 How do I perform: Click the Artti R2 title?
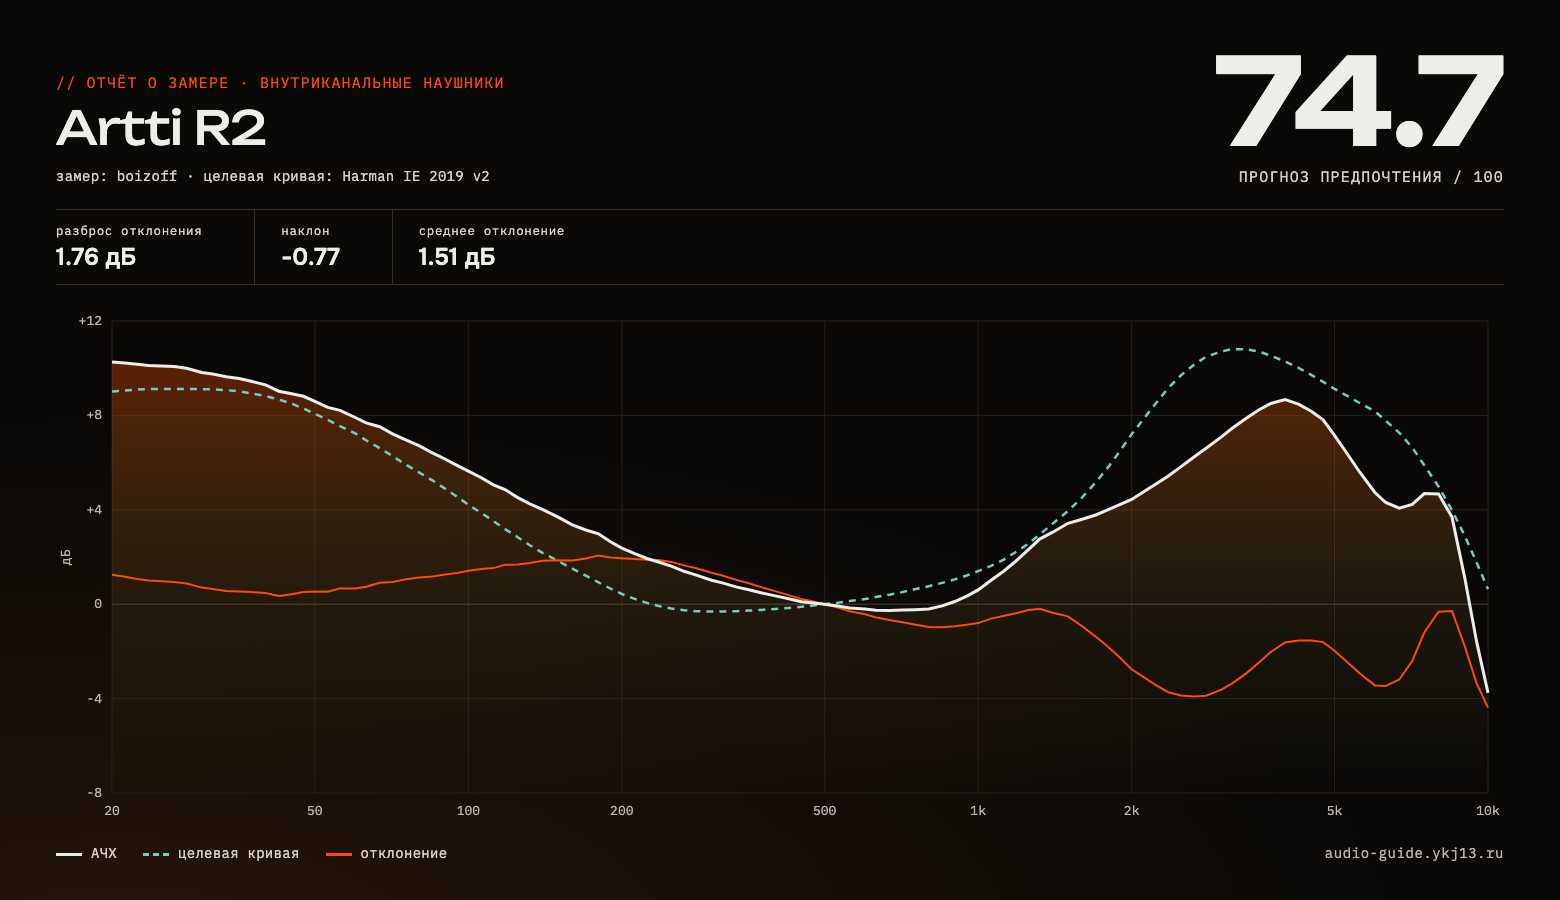161,128
